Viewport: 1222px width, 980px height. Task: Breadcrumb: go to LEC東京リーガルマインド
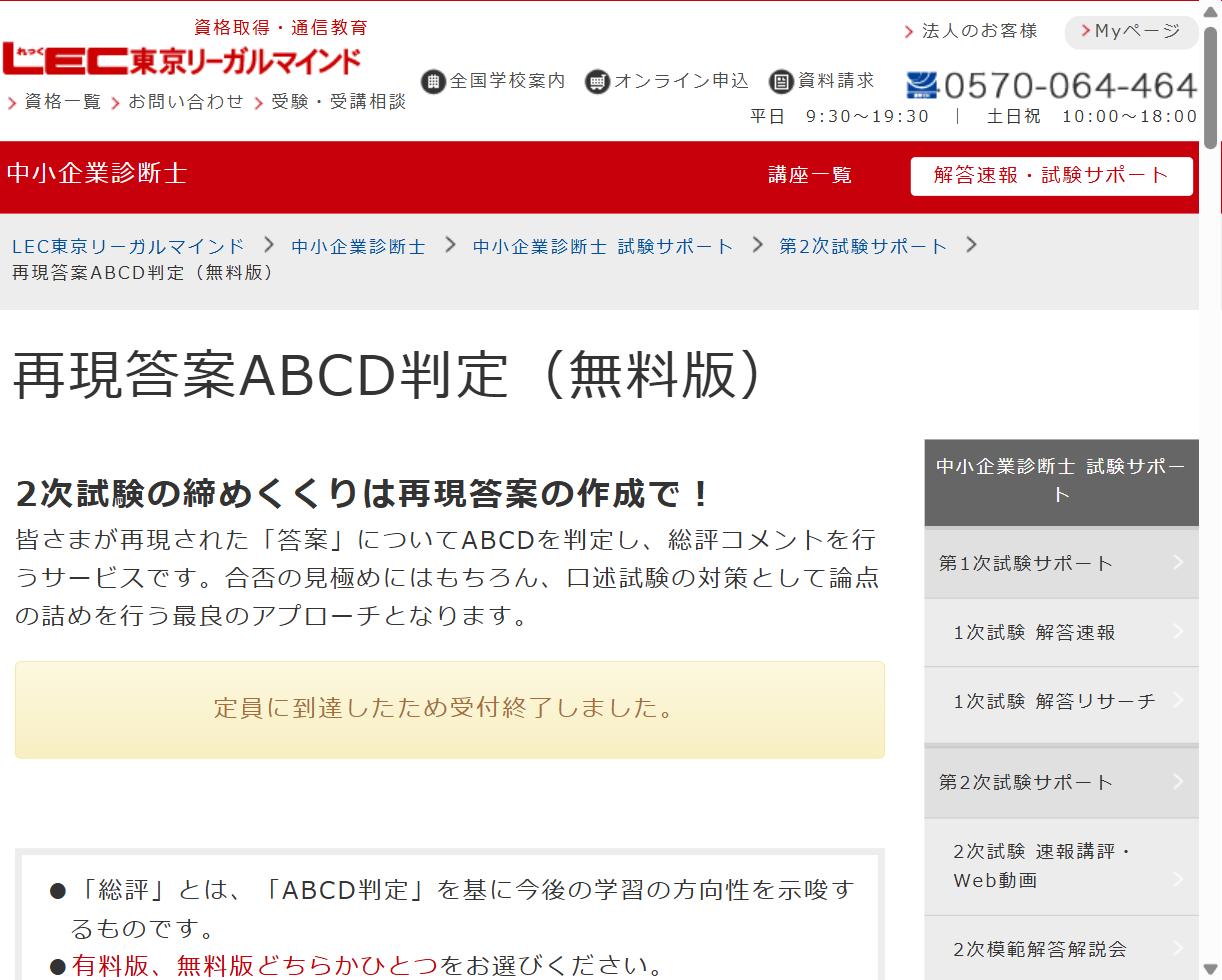click(x=128, y=246)
